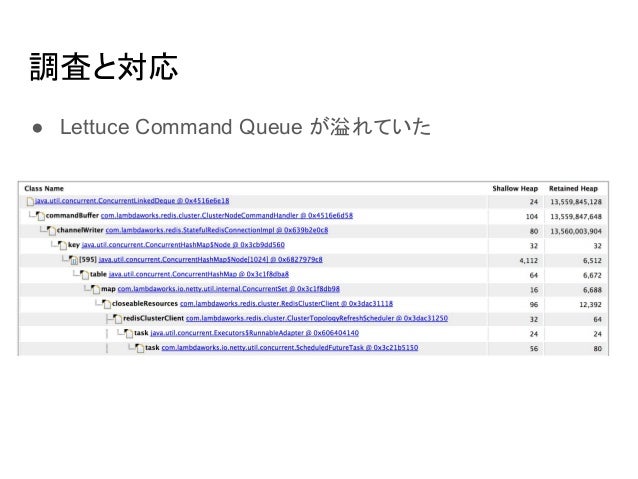Click the Lettuce Command Queue bullet text
Viewport: 638px width, 479px height.
(x=245, y=127)
